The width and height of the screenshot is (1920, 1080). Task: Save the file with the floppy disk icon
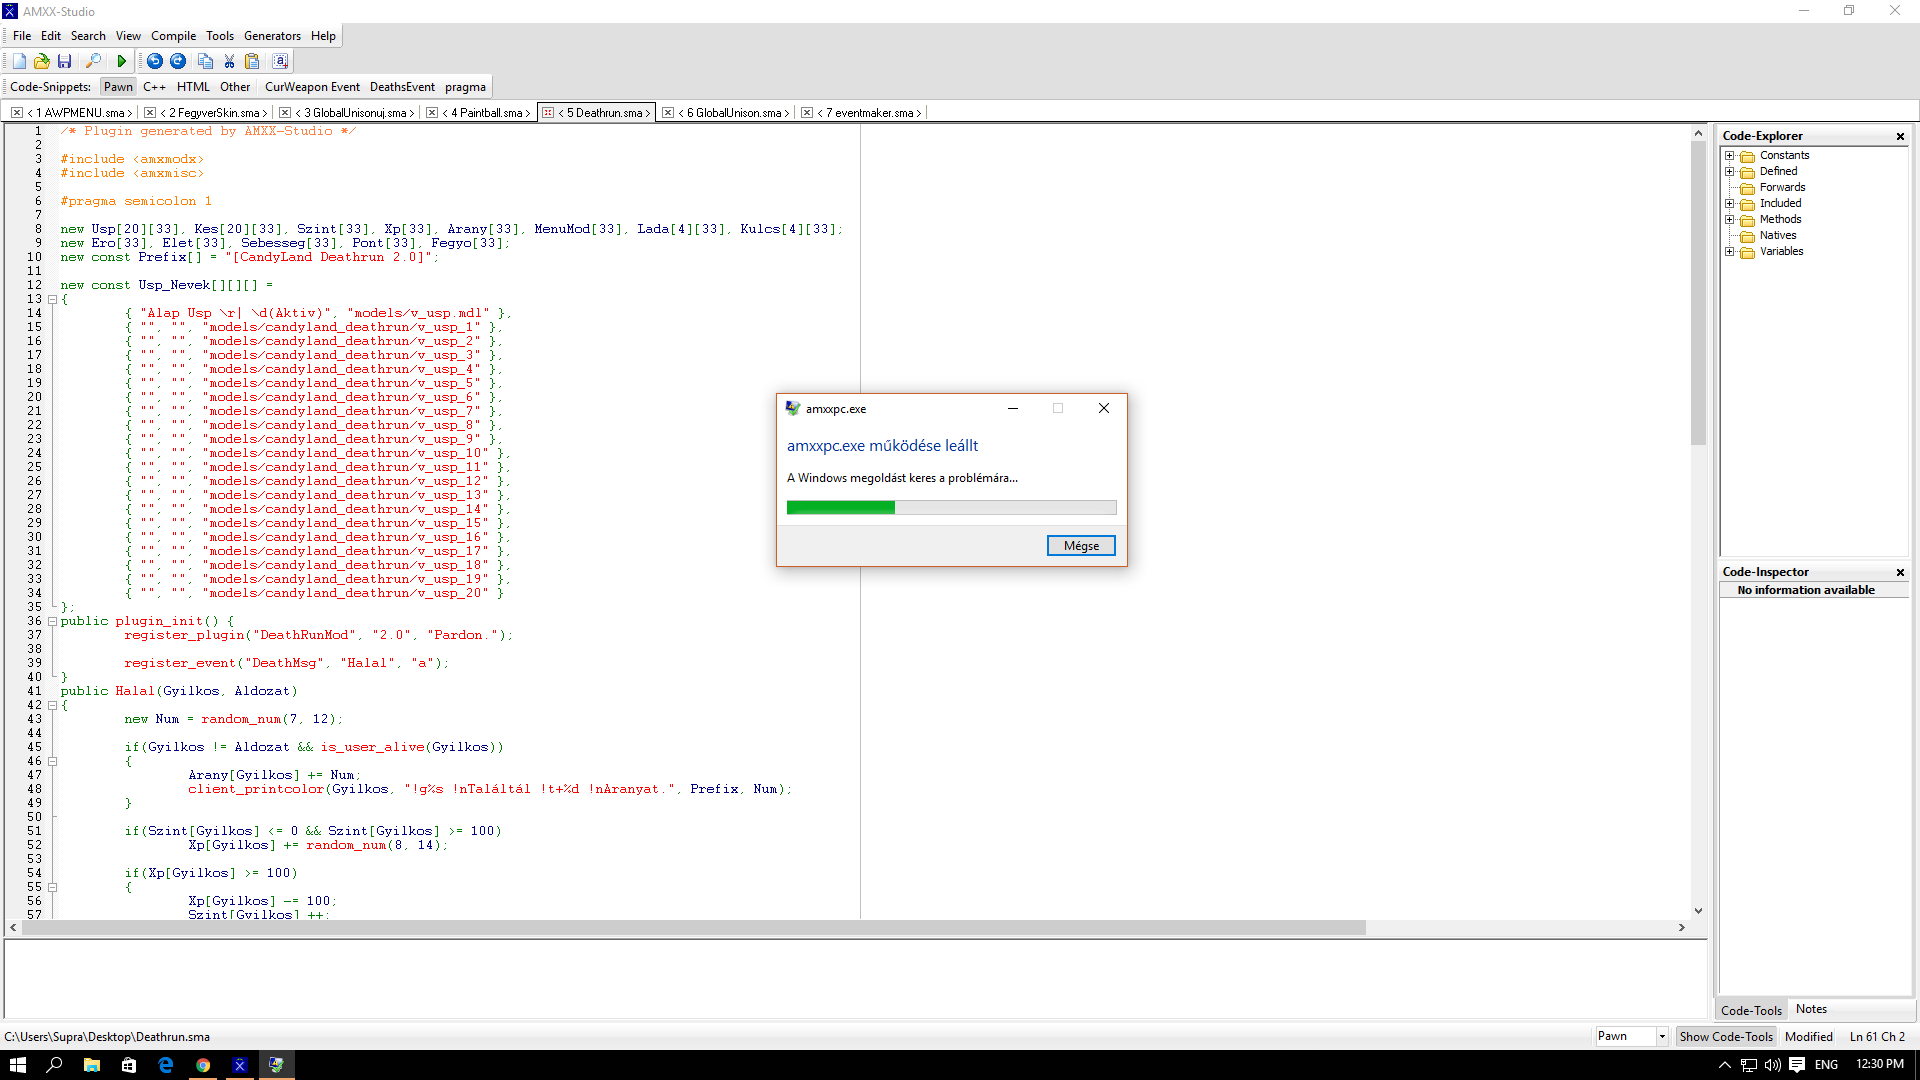click(64, 62)
